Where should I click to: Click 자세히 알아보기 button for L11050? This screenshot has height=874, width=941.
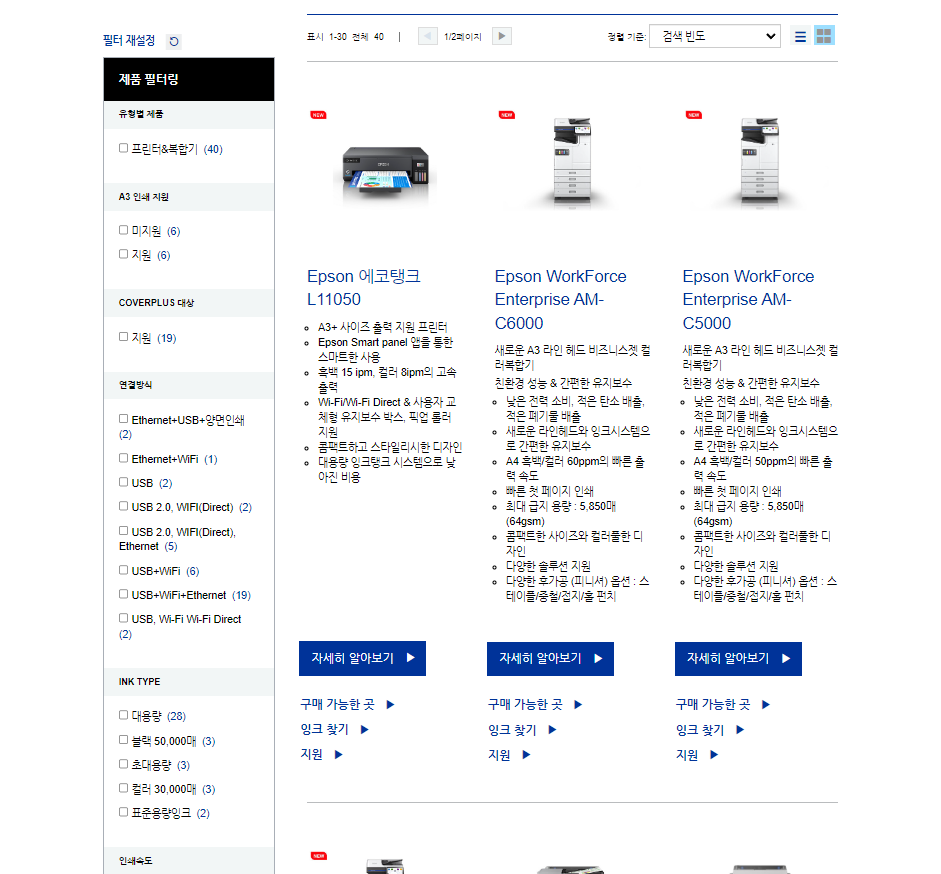[x=362, y=658]
